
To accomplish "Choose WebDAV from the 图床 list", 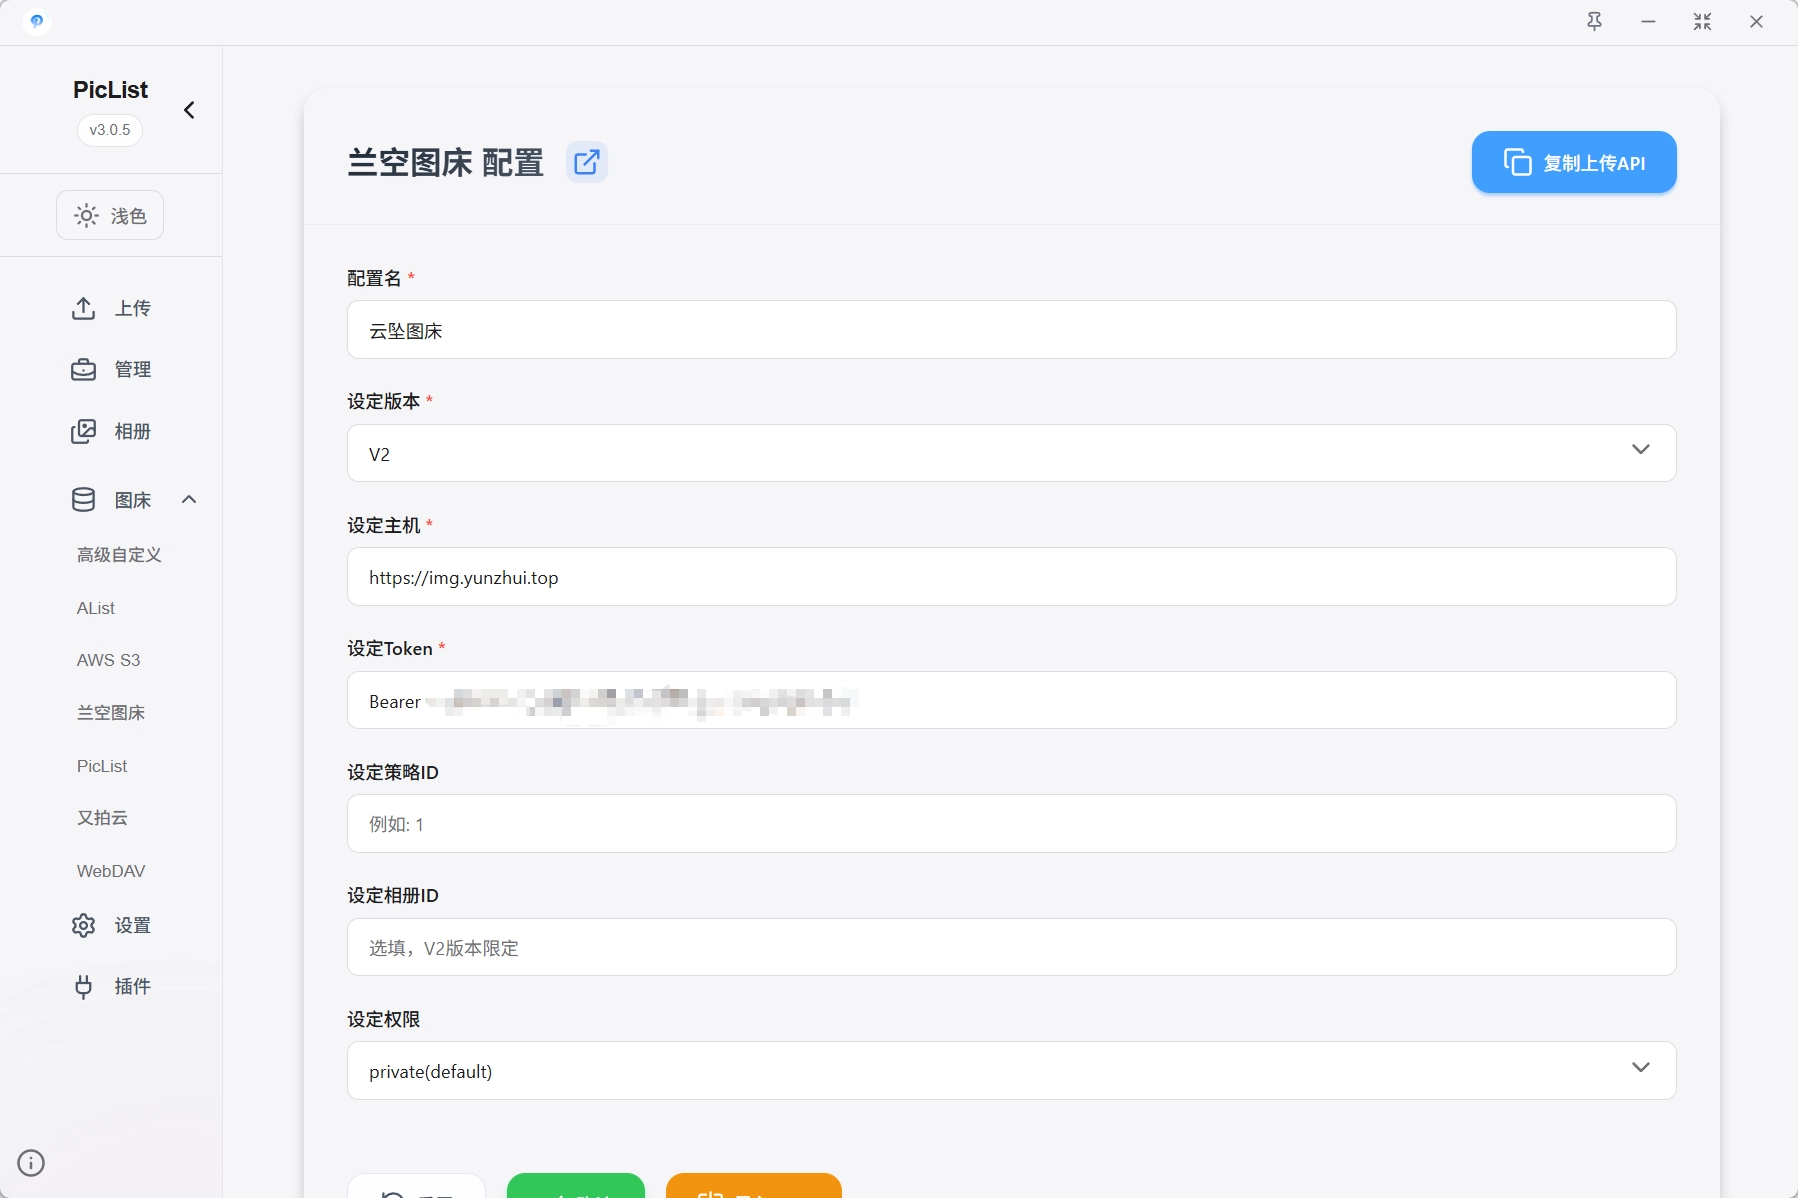I will [111, 871].
